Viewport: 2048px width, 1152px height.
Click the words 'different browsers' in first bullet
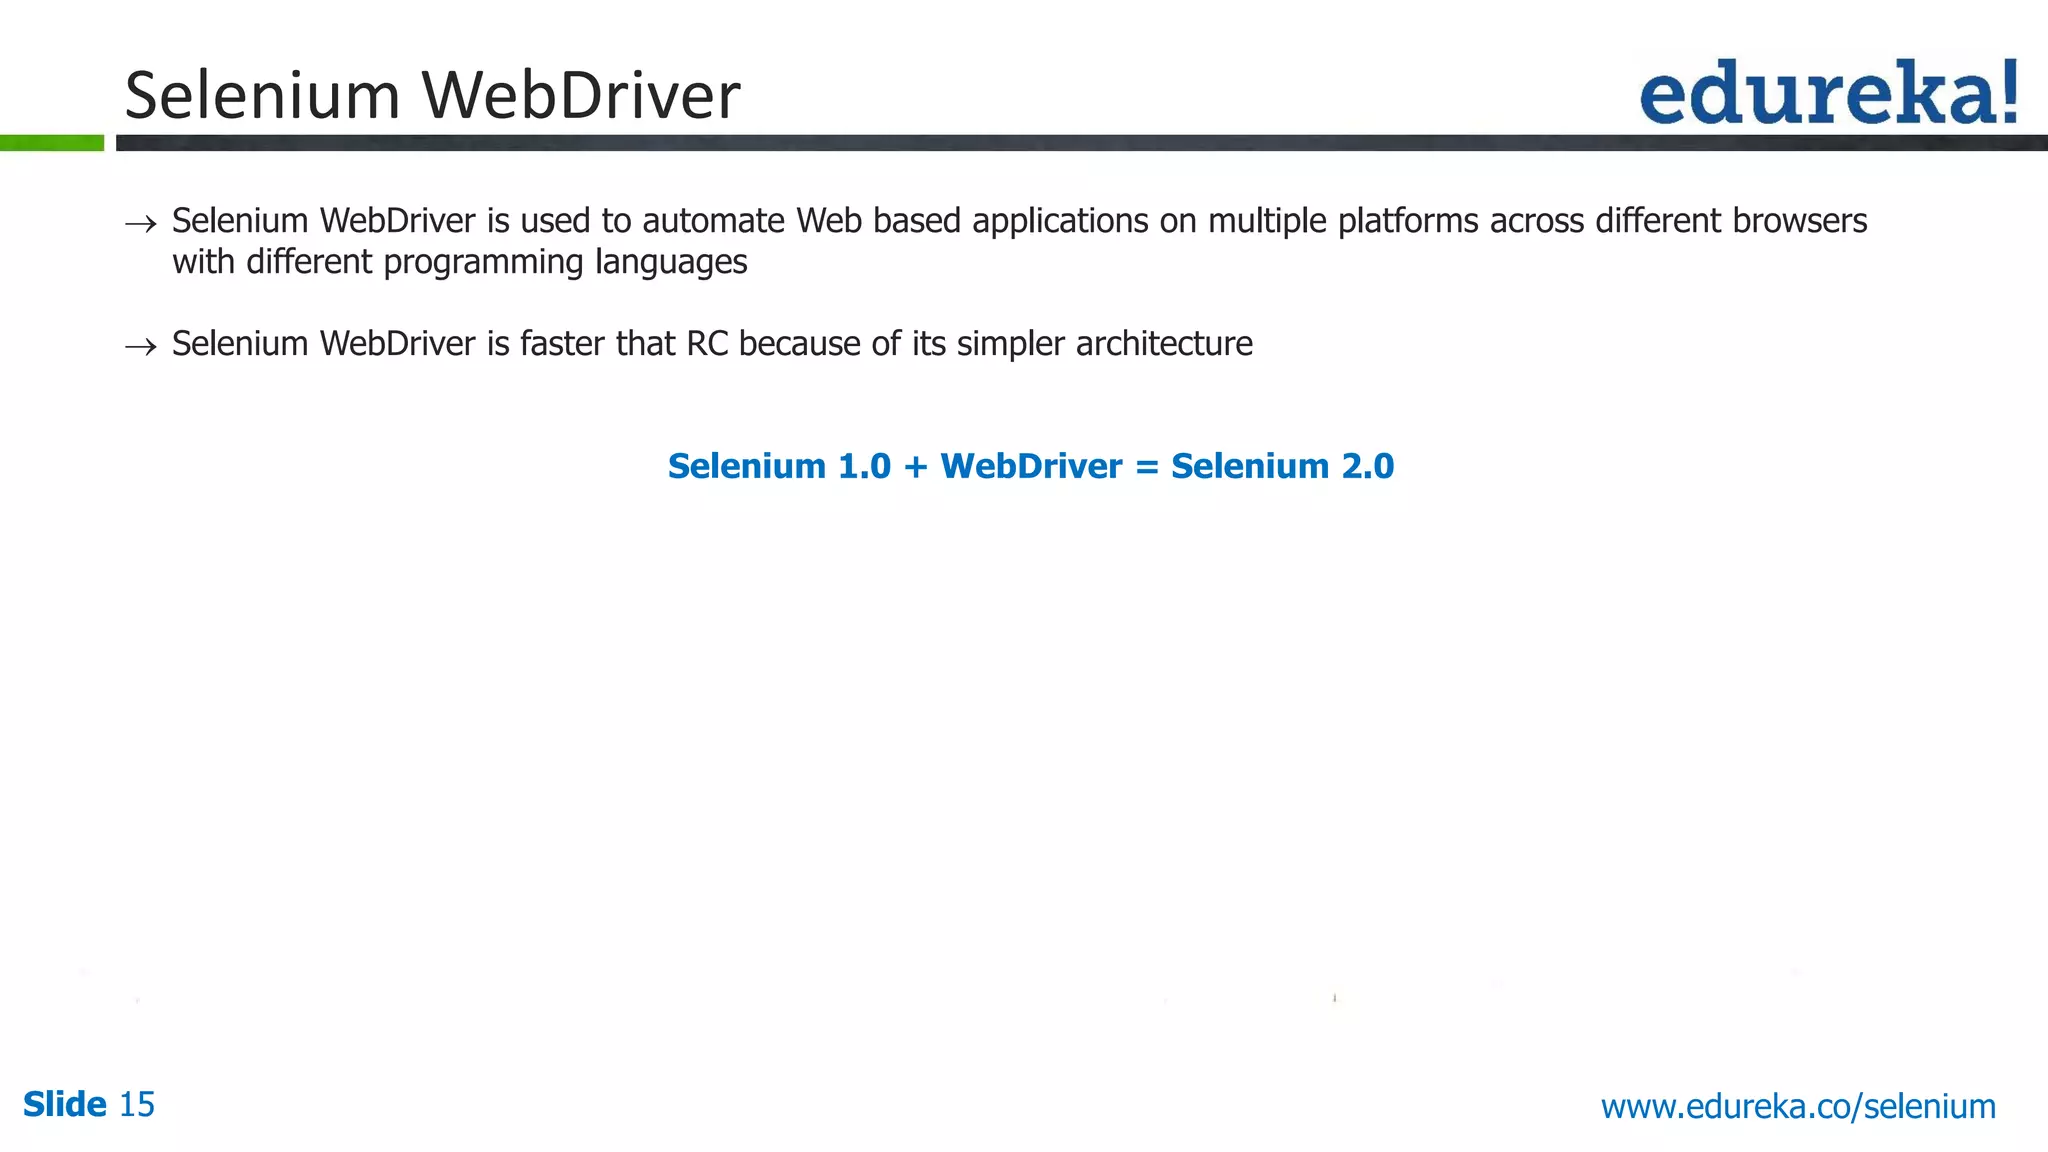tap(1730, 220)
